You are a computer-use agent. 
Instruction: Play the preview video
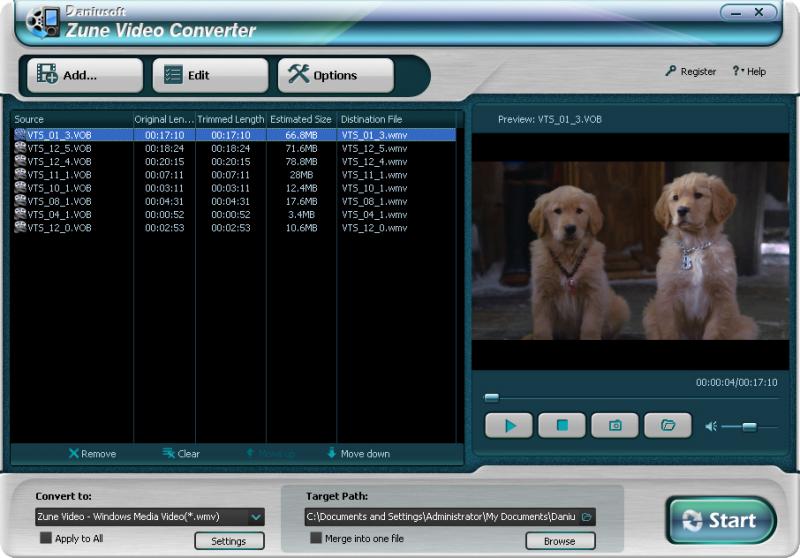click(510, 425)
